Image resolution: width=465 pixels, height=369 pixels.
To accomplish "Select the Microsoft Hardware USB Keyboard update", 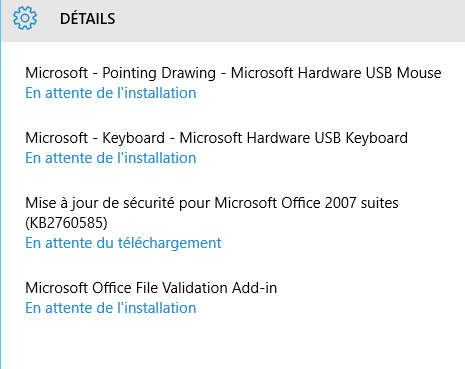I will [x=216, y=138].
